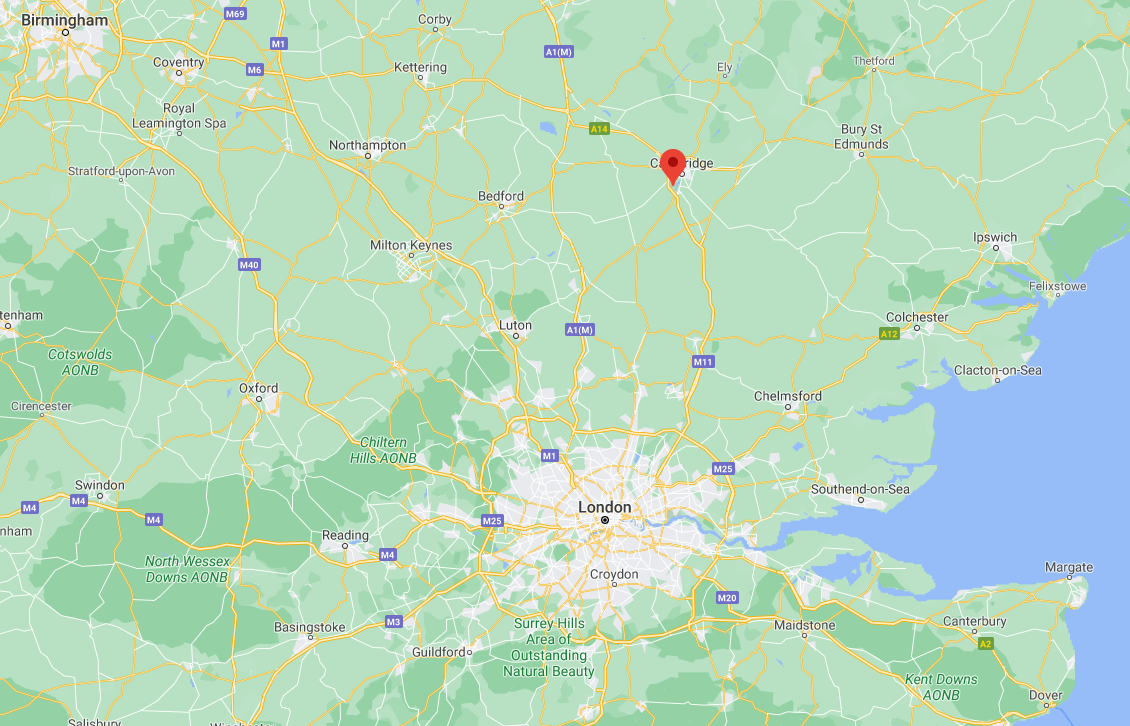Click the red location pin on Cambridge

[673, 167]
